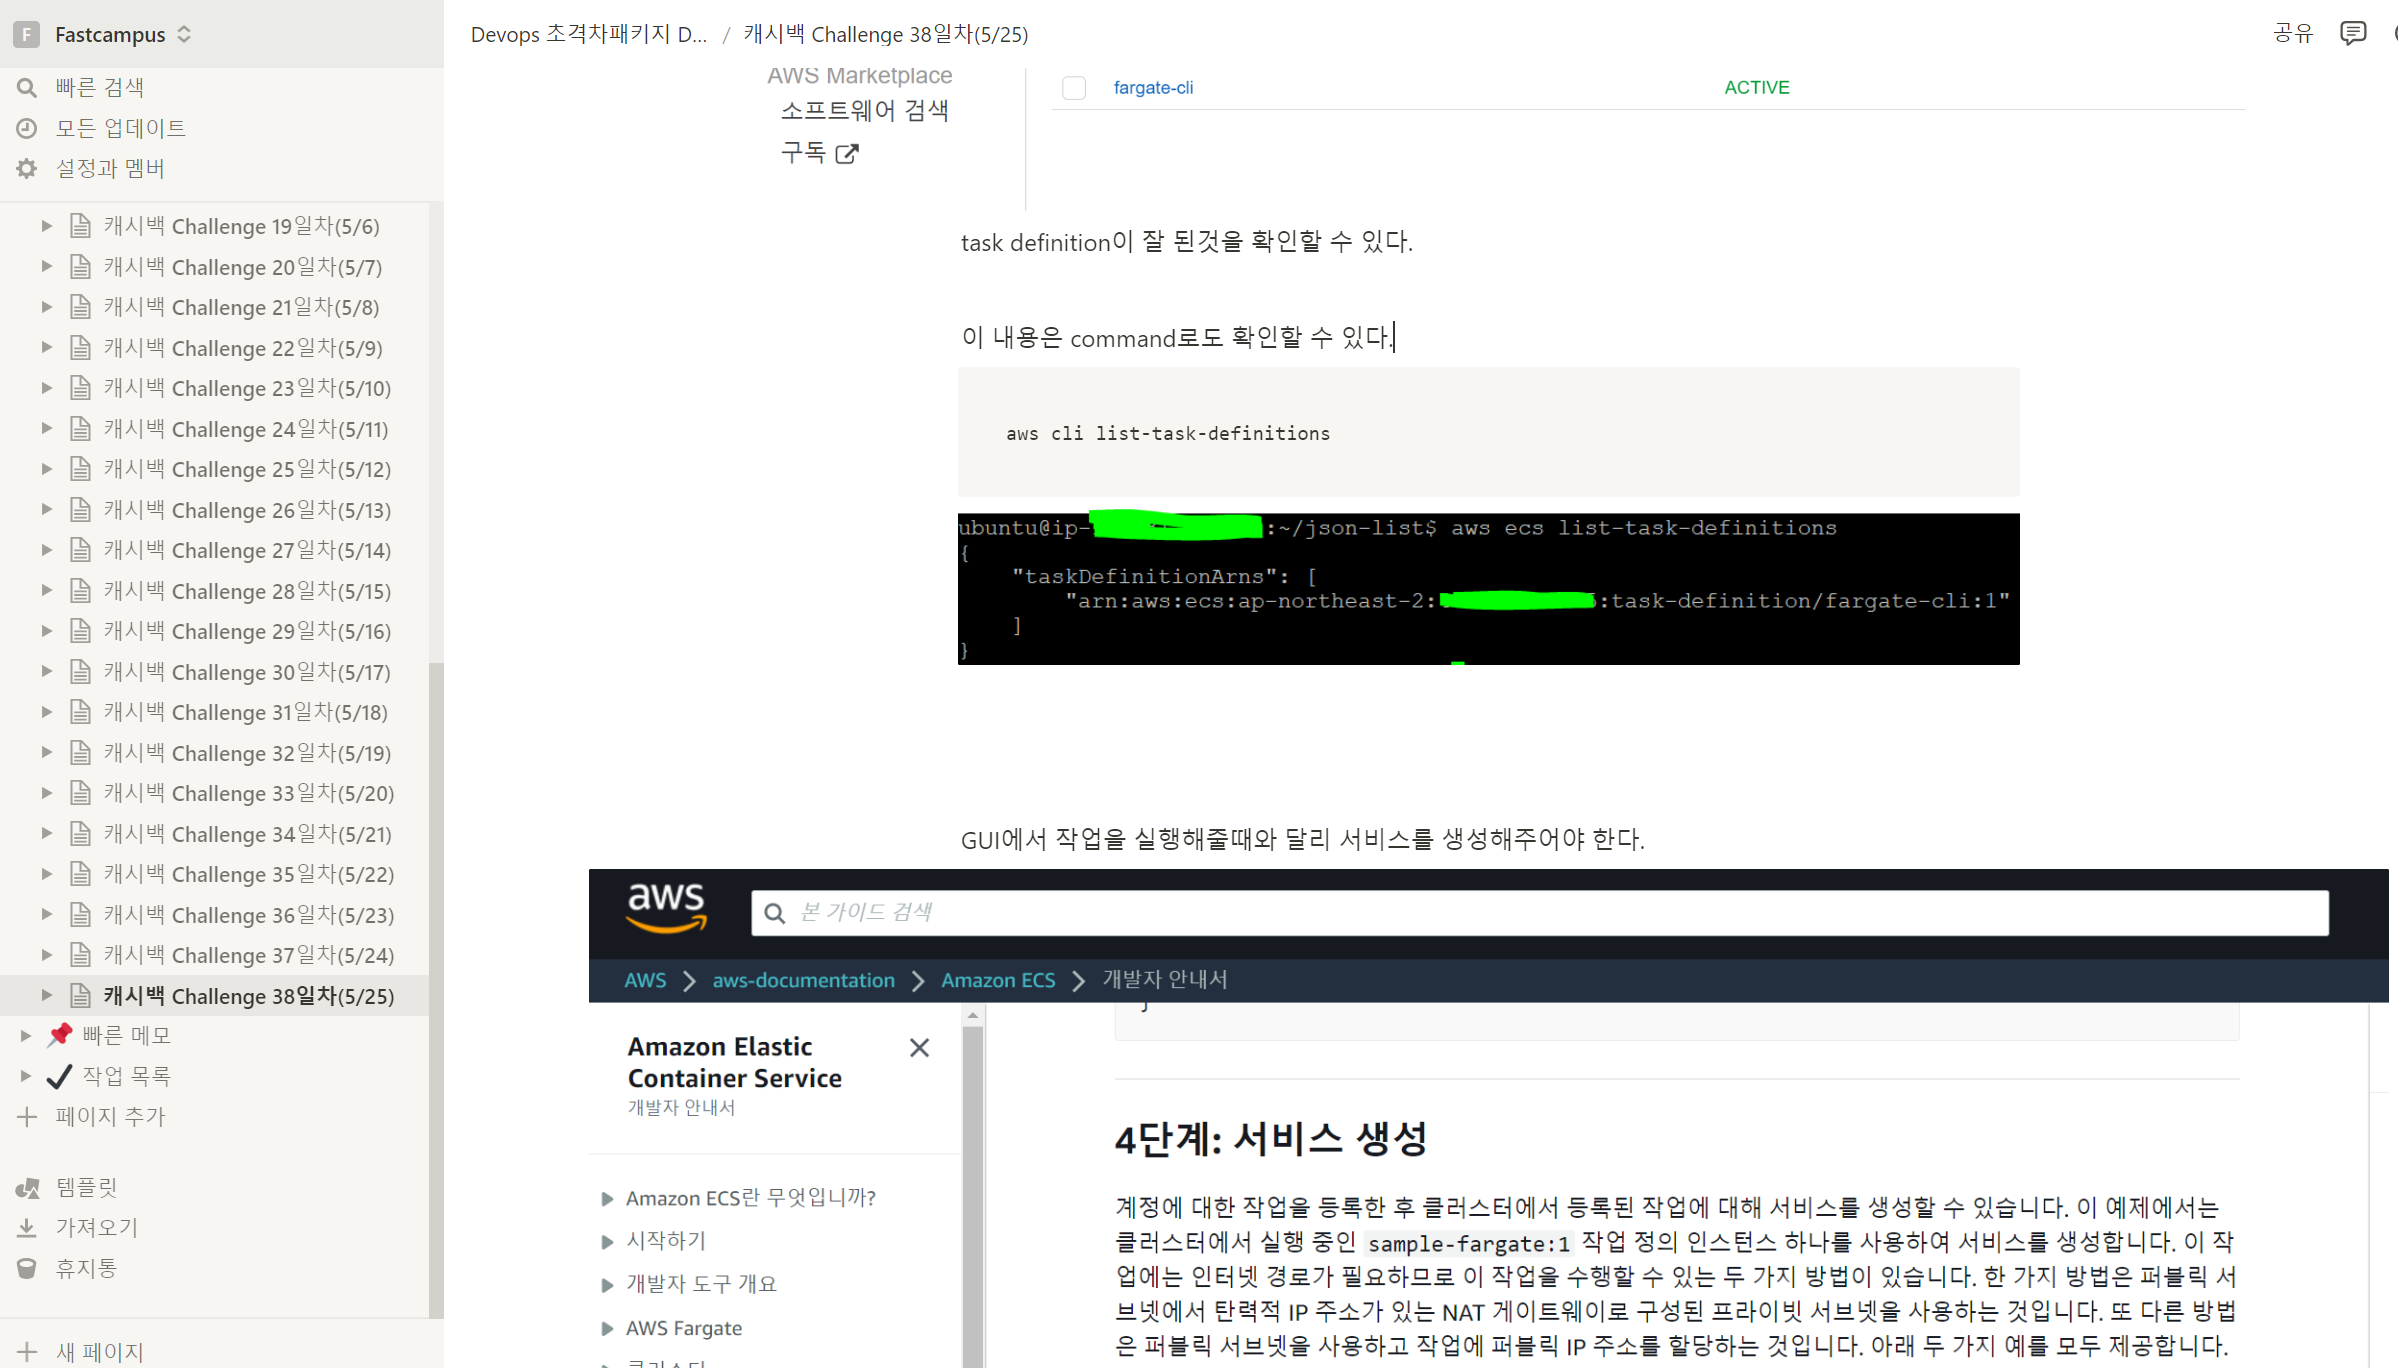Screen dimensions: 2398x1368
Task: Click the AWS guide search field
Action: pos(1540,913)
